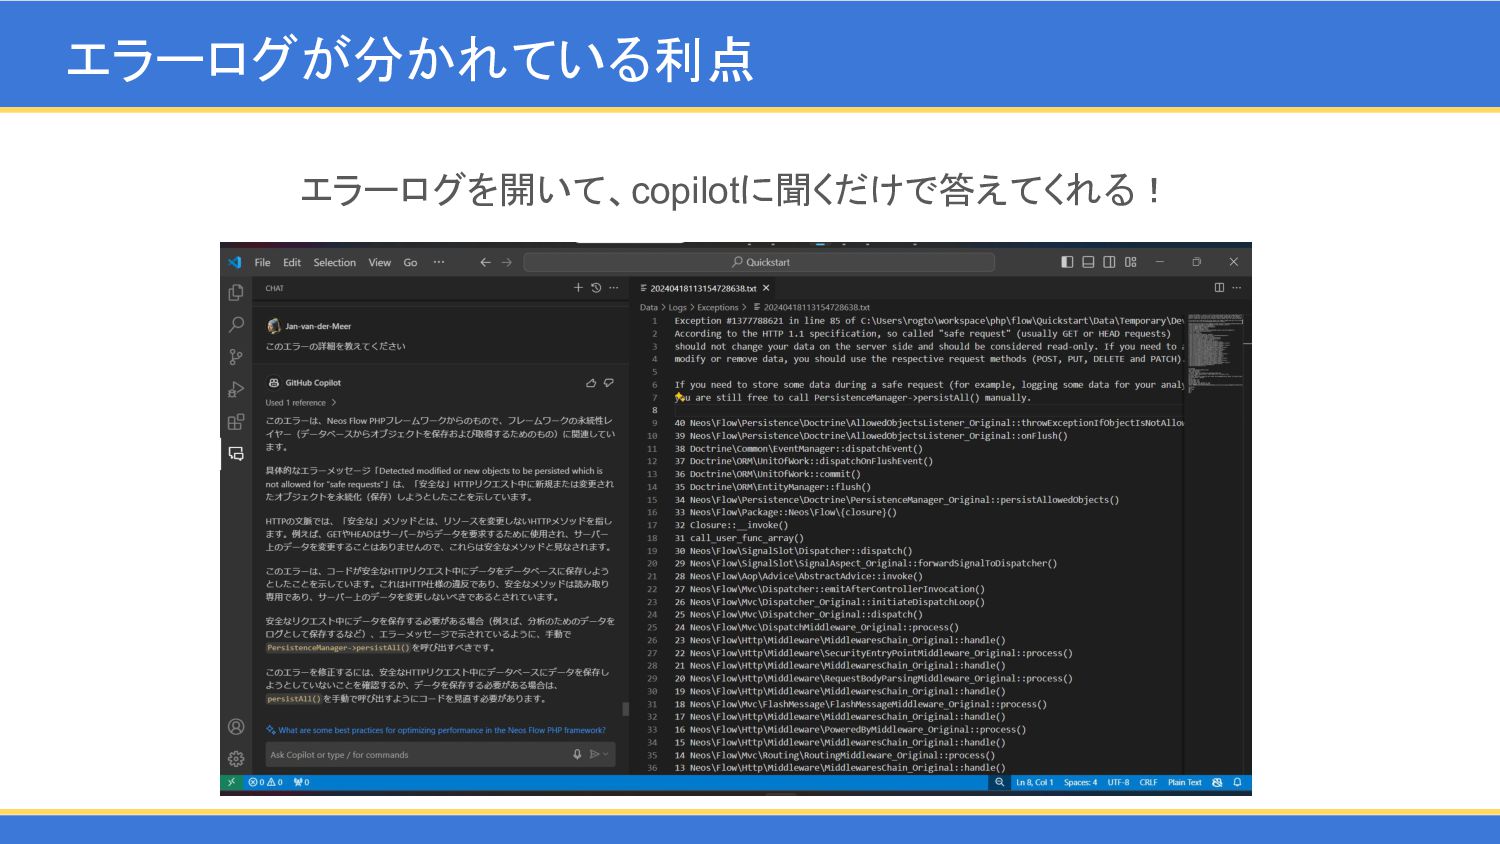
Task: Show chat history
Action: pos(596,288)
